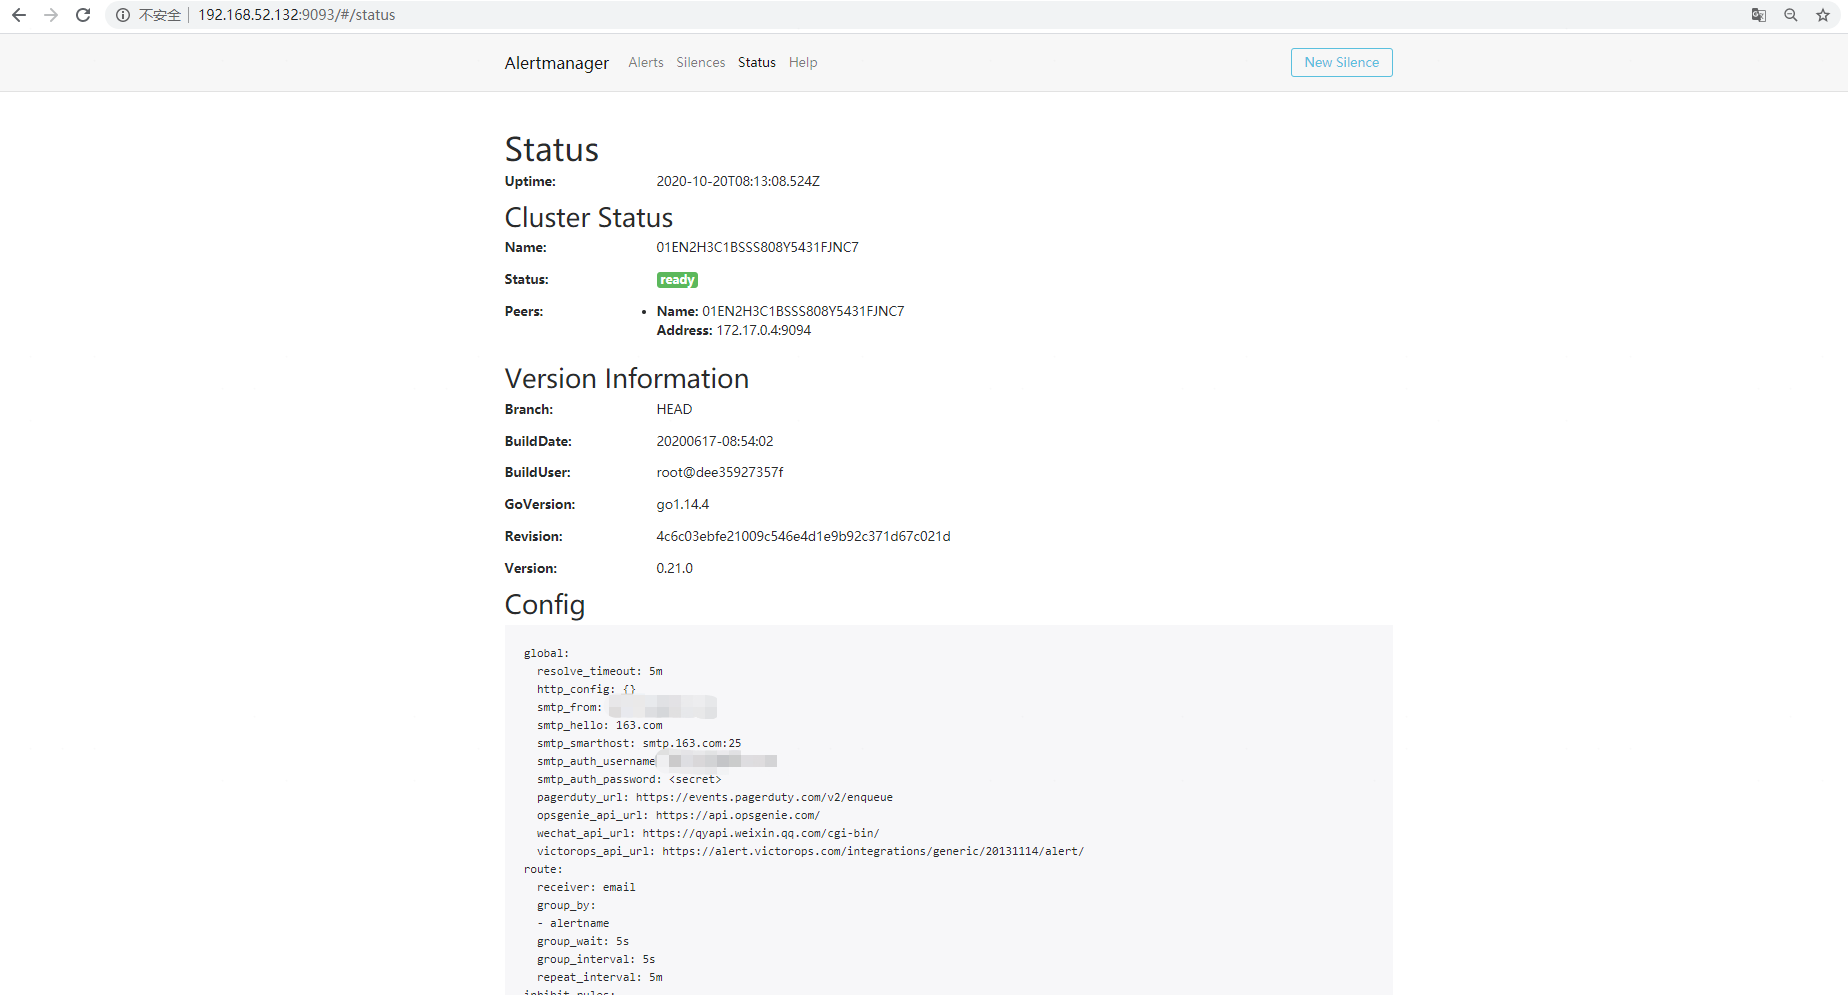Viewport: 1848px width, 995px height.
Task: Click the victorops_api_url config line
Action: 810,851
